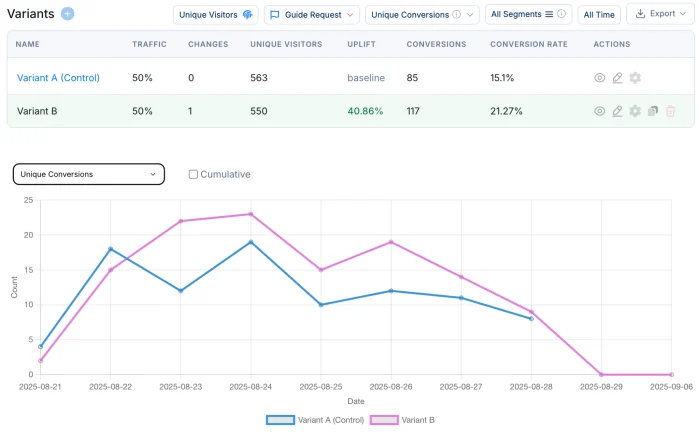Click the NAME column header
Image resolution: width=699 pixels, height=434 pixels.
[28, 44]
